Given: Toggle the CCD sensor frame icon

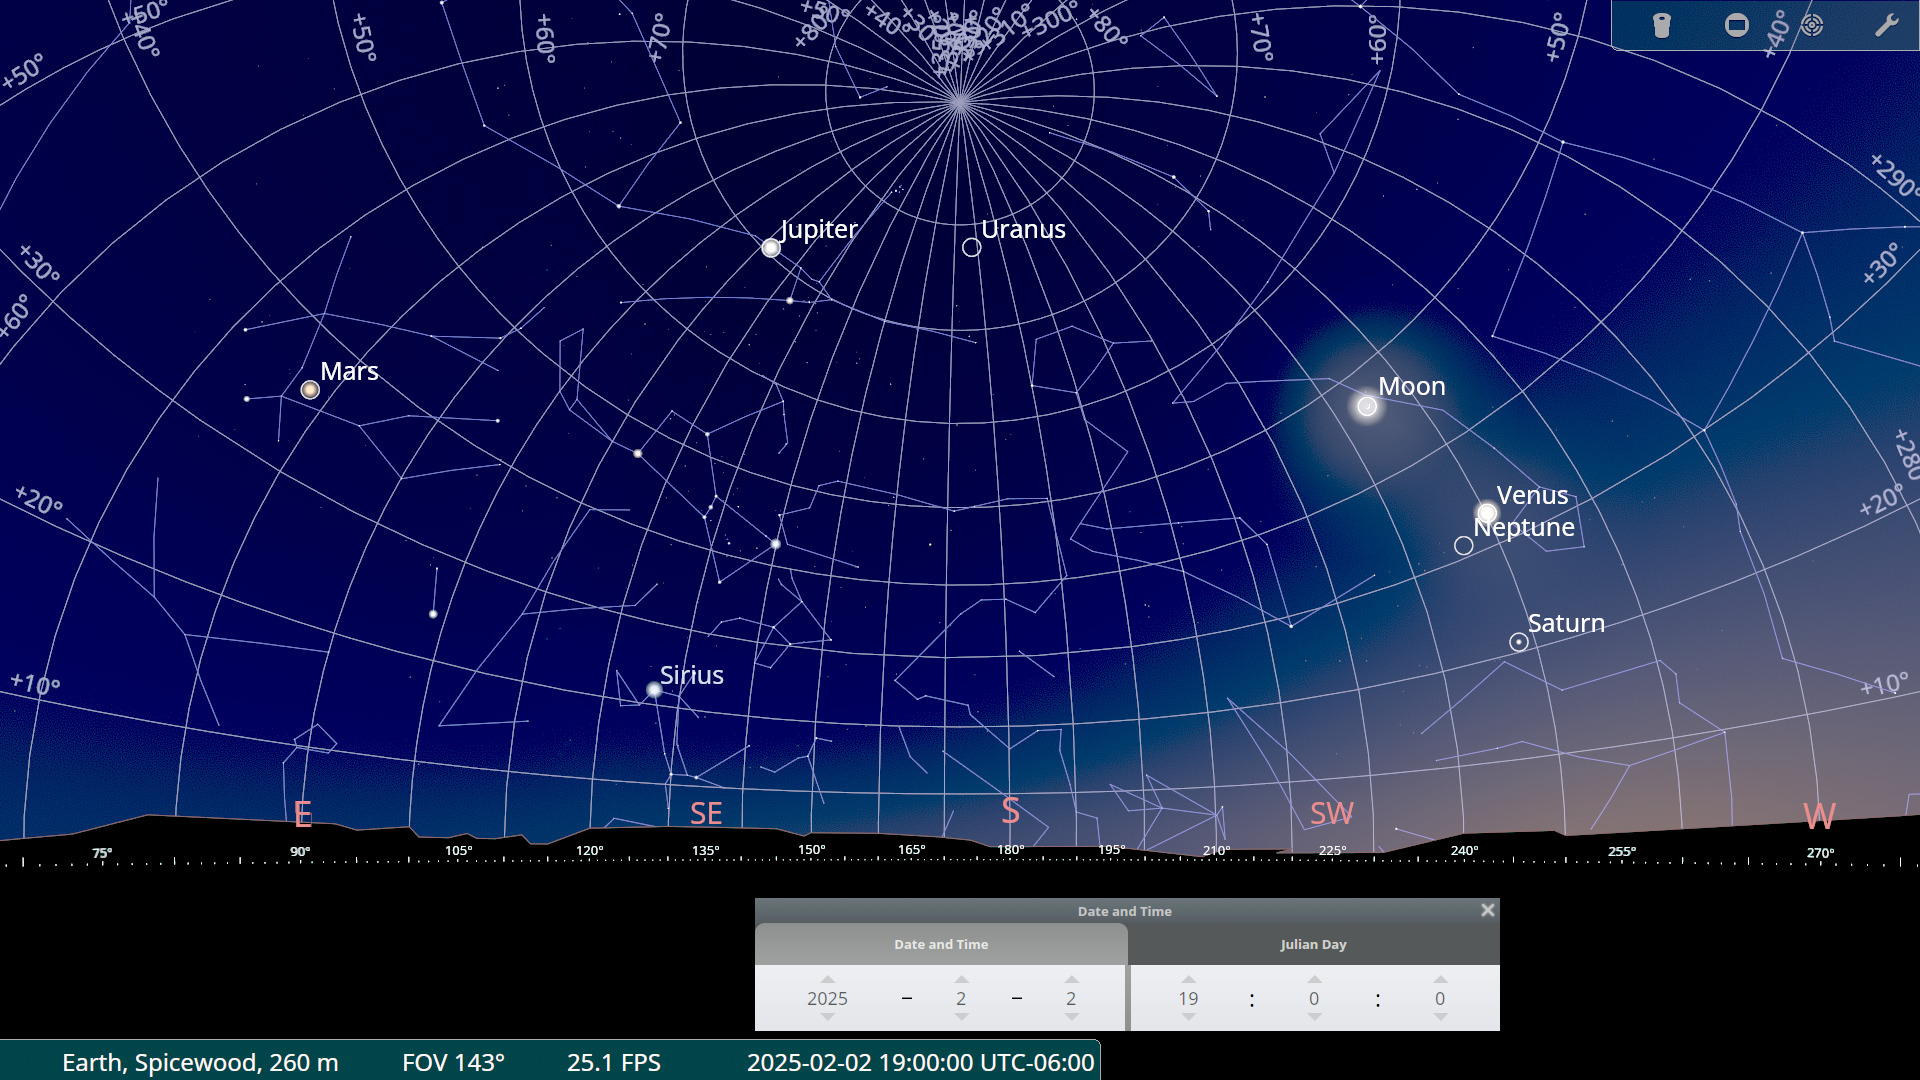Looking at the screenshot, I should [x=1737, y=25].
